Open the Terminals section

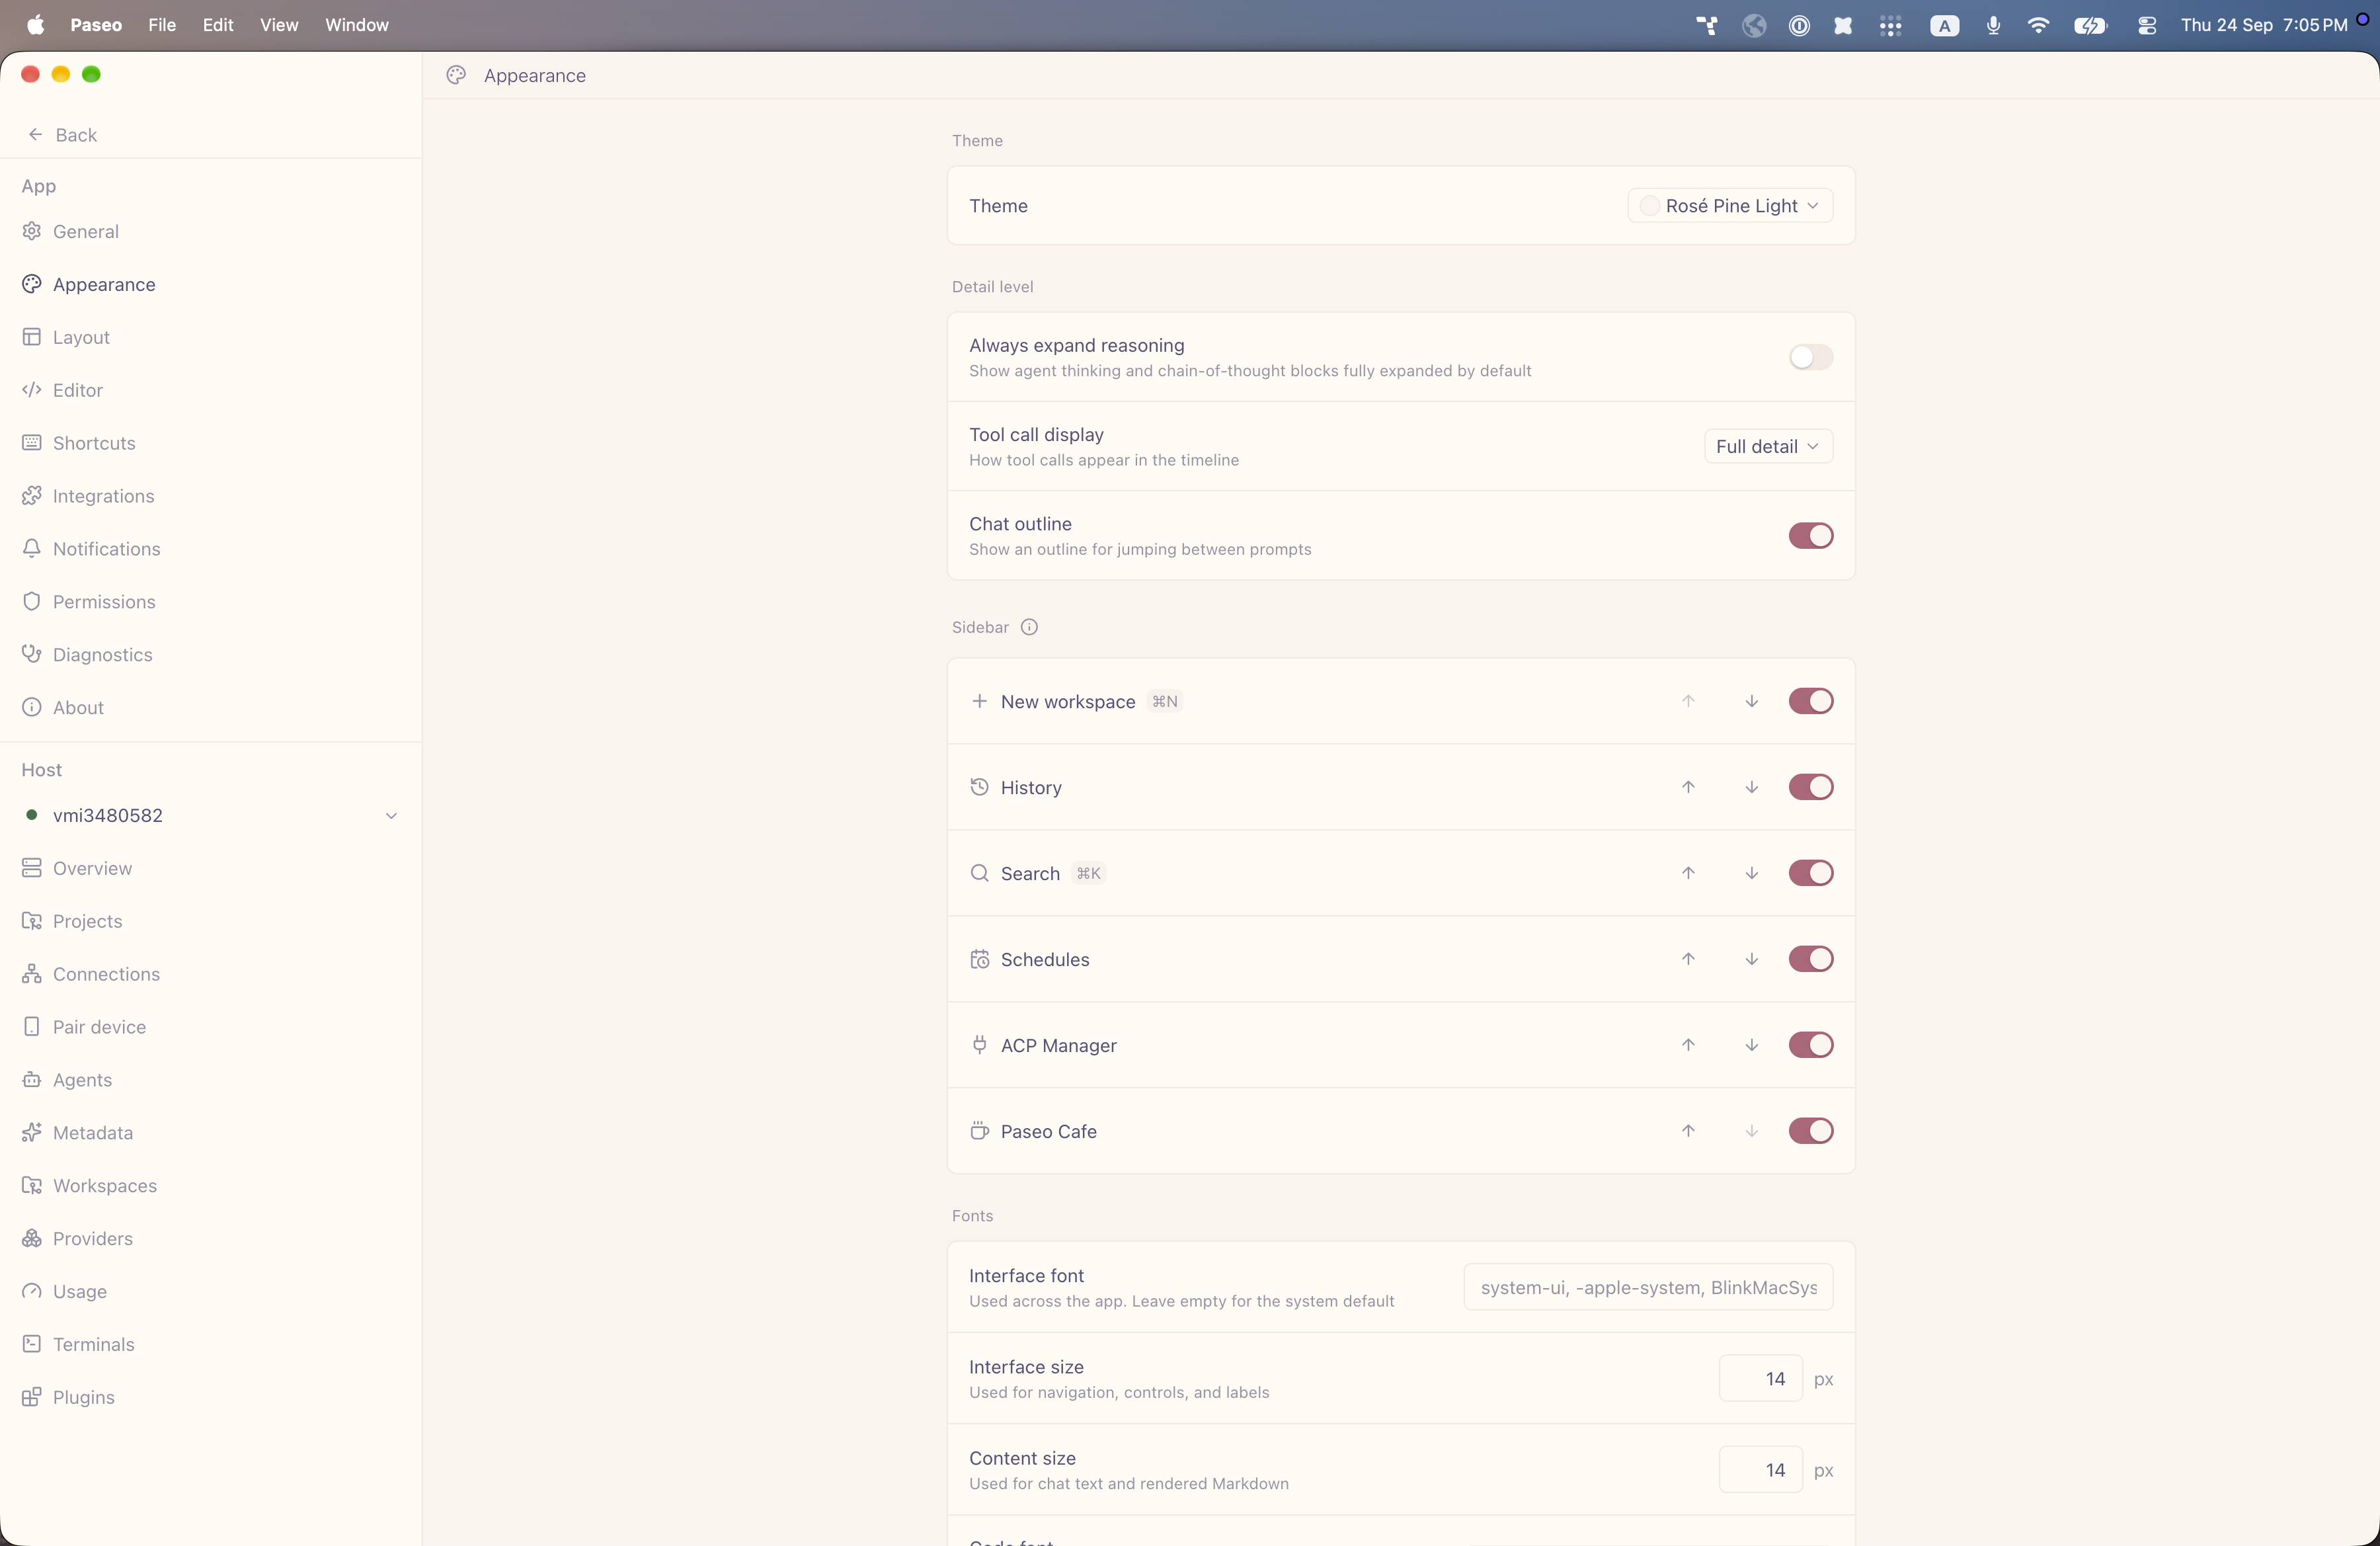(x=211, y=1344)
